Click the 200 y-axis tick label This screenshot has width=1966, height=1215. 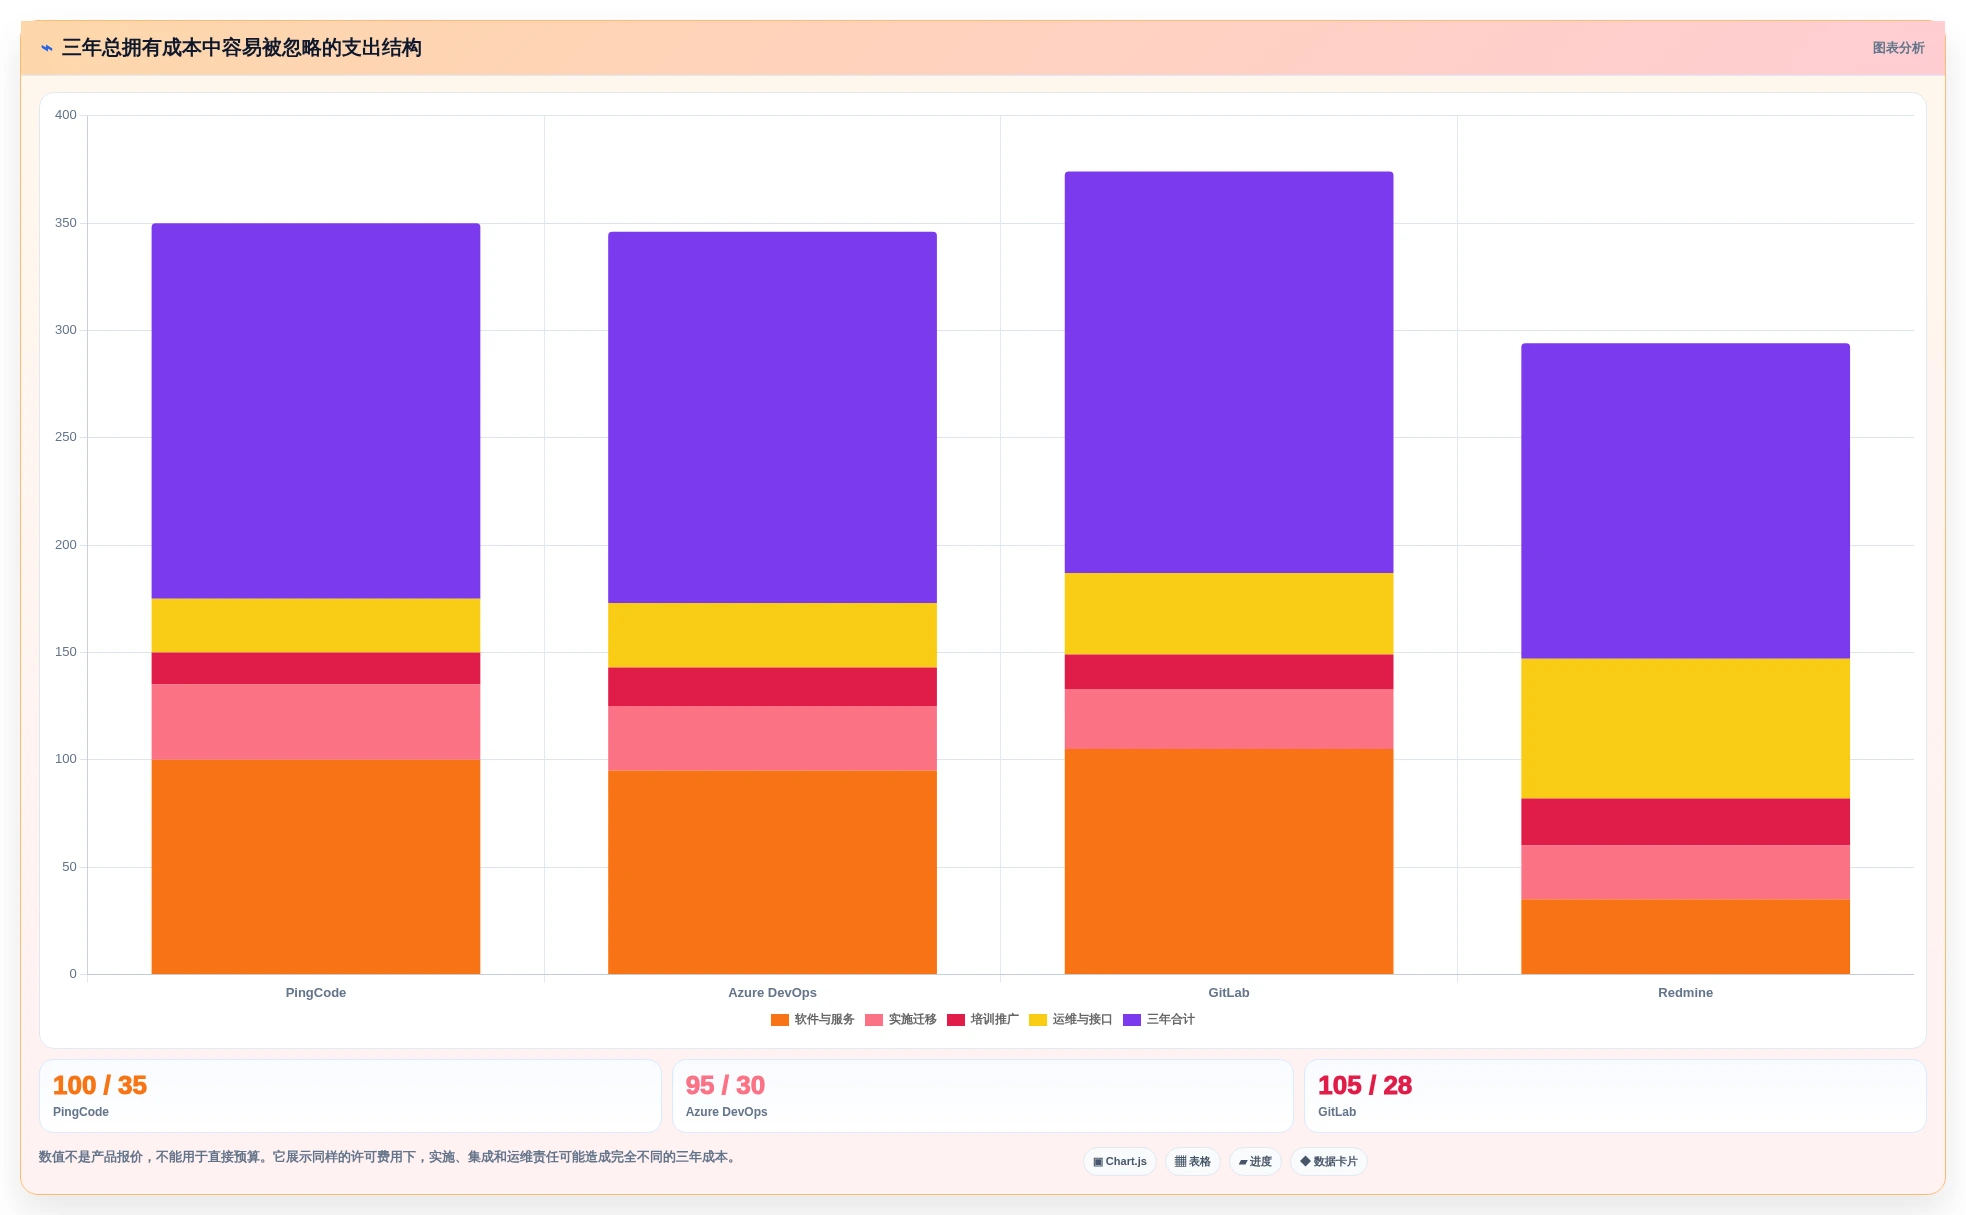66,545
